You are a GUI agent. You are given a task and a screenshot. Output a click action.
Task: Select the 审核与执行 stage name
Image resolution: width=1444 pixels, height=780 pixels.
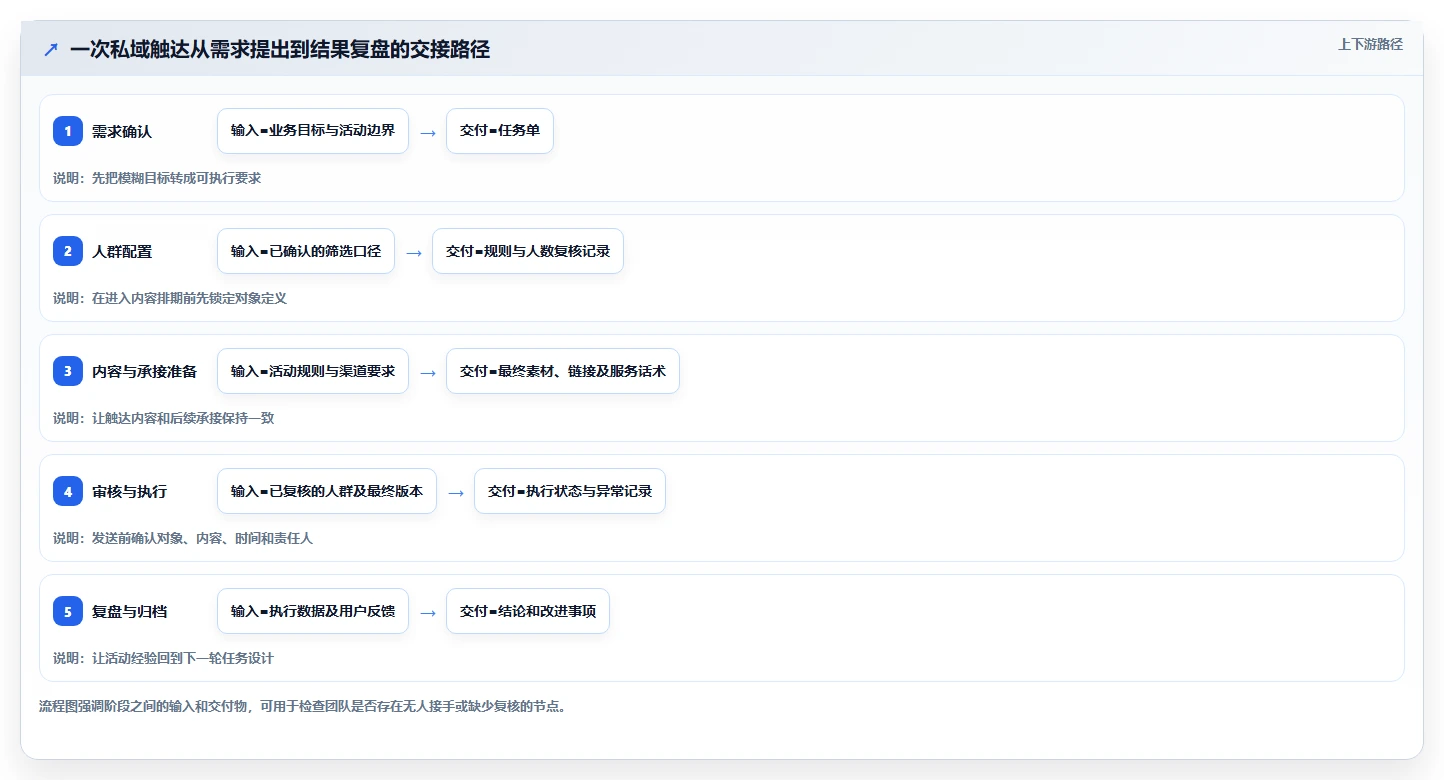[x=130, y=491]
